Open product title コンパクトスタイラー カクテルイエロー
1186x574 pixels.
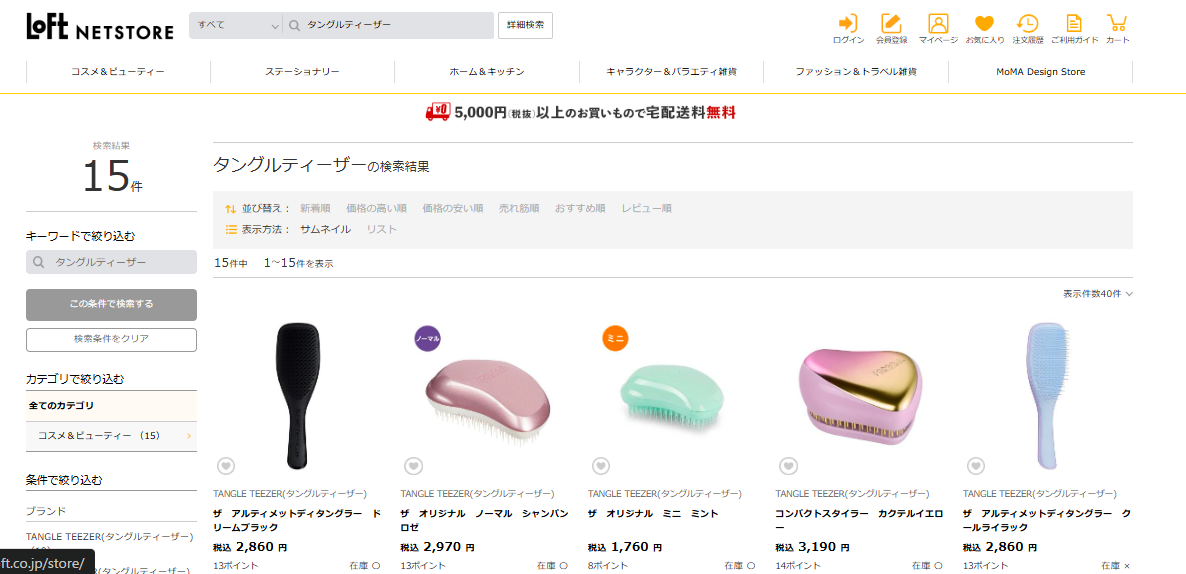point(859,520)
